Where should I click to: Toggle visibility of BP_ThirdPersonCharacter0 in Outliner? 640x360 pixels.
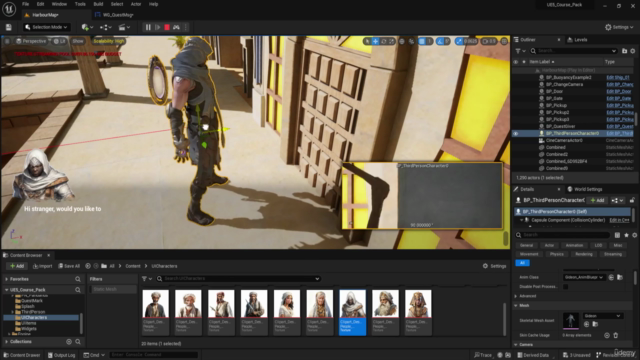click(x=516, y=133)
